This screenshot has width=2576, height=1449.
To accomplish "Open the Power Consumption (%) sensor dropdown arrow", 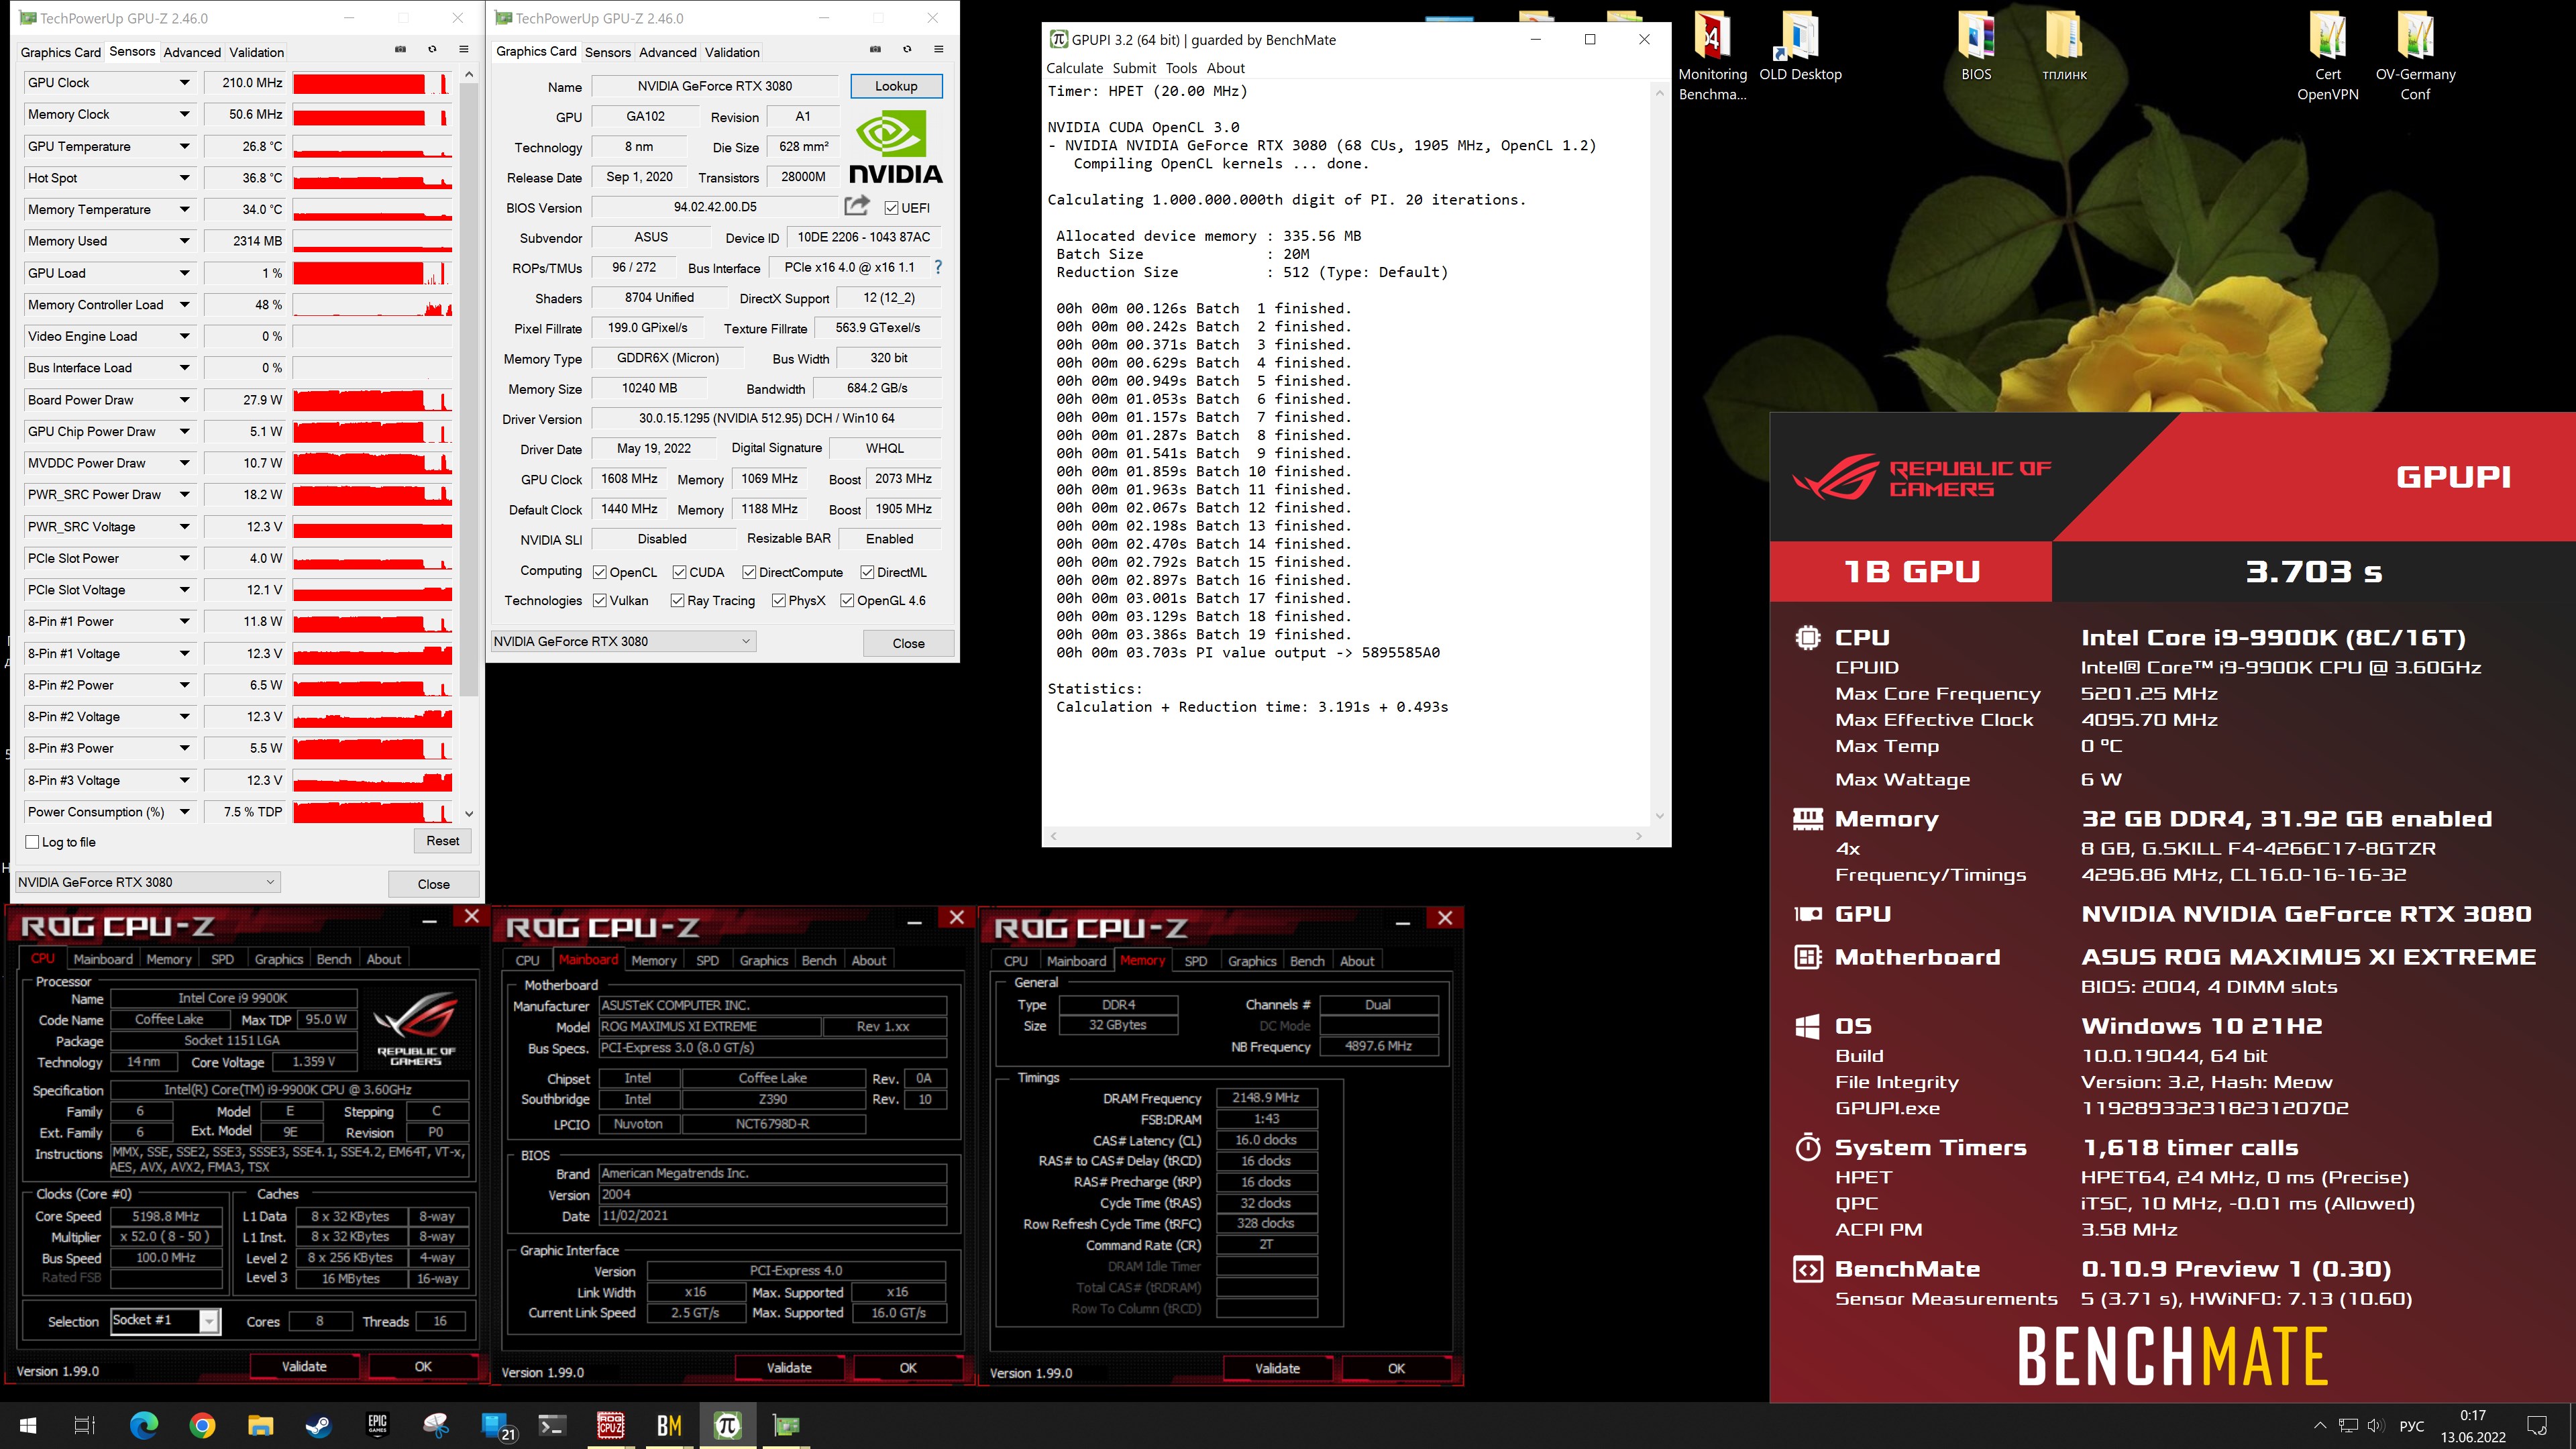I will pos(185,812).
